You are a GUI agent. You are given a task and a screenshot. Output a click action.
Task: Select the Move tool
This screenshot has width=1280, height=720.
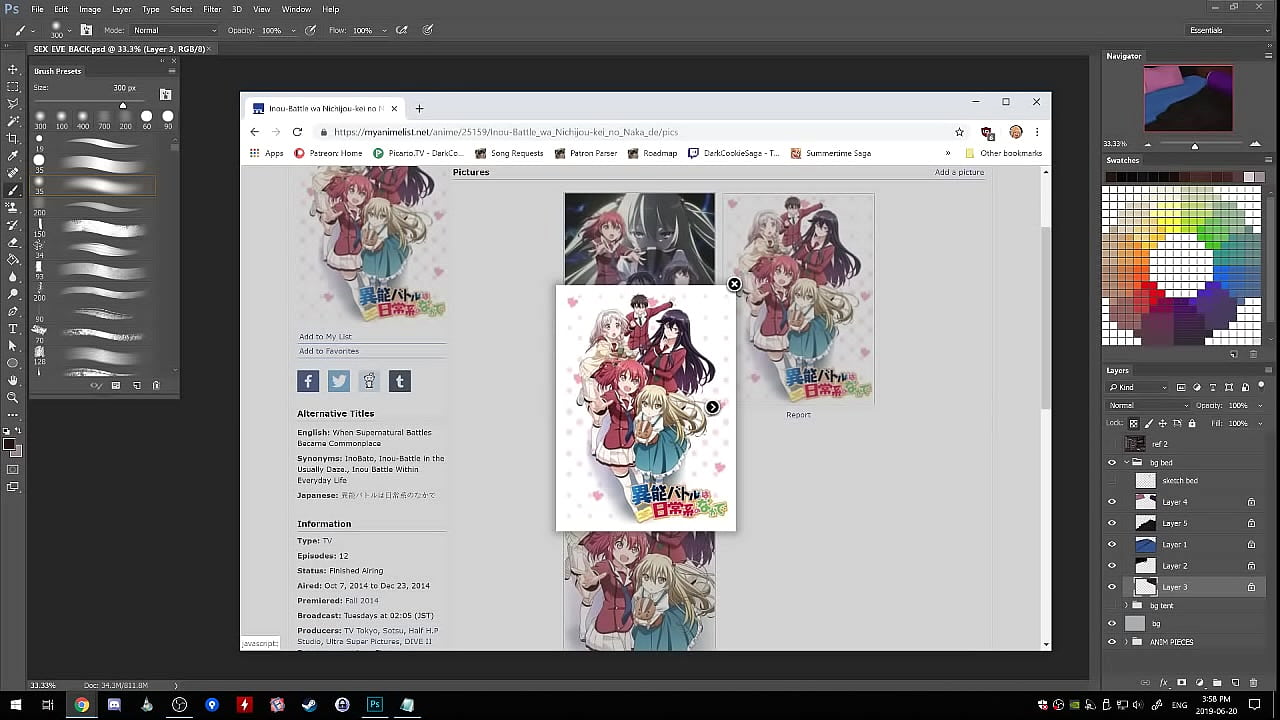click(13, 69)
